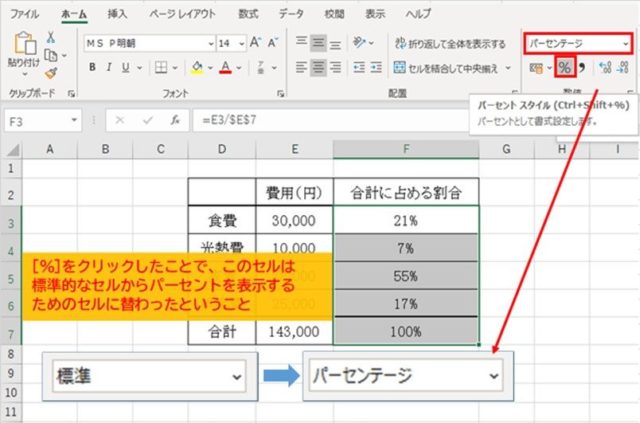Open the 表示 ribbon tab

pos(375,14)
